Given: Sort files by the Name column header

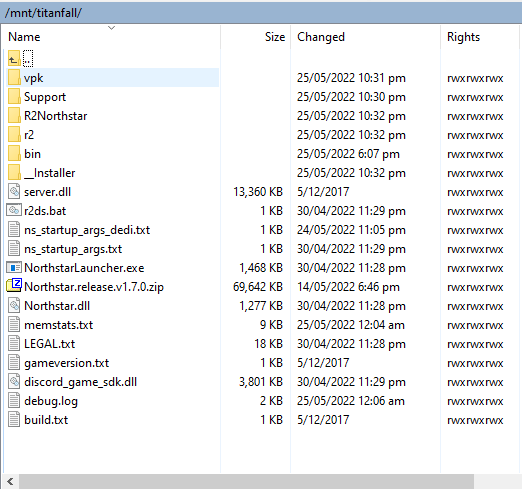Looking at the screenshot, I should [112, 37].
